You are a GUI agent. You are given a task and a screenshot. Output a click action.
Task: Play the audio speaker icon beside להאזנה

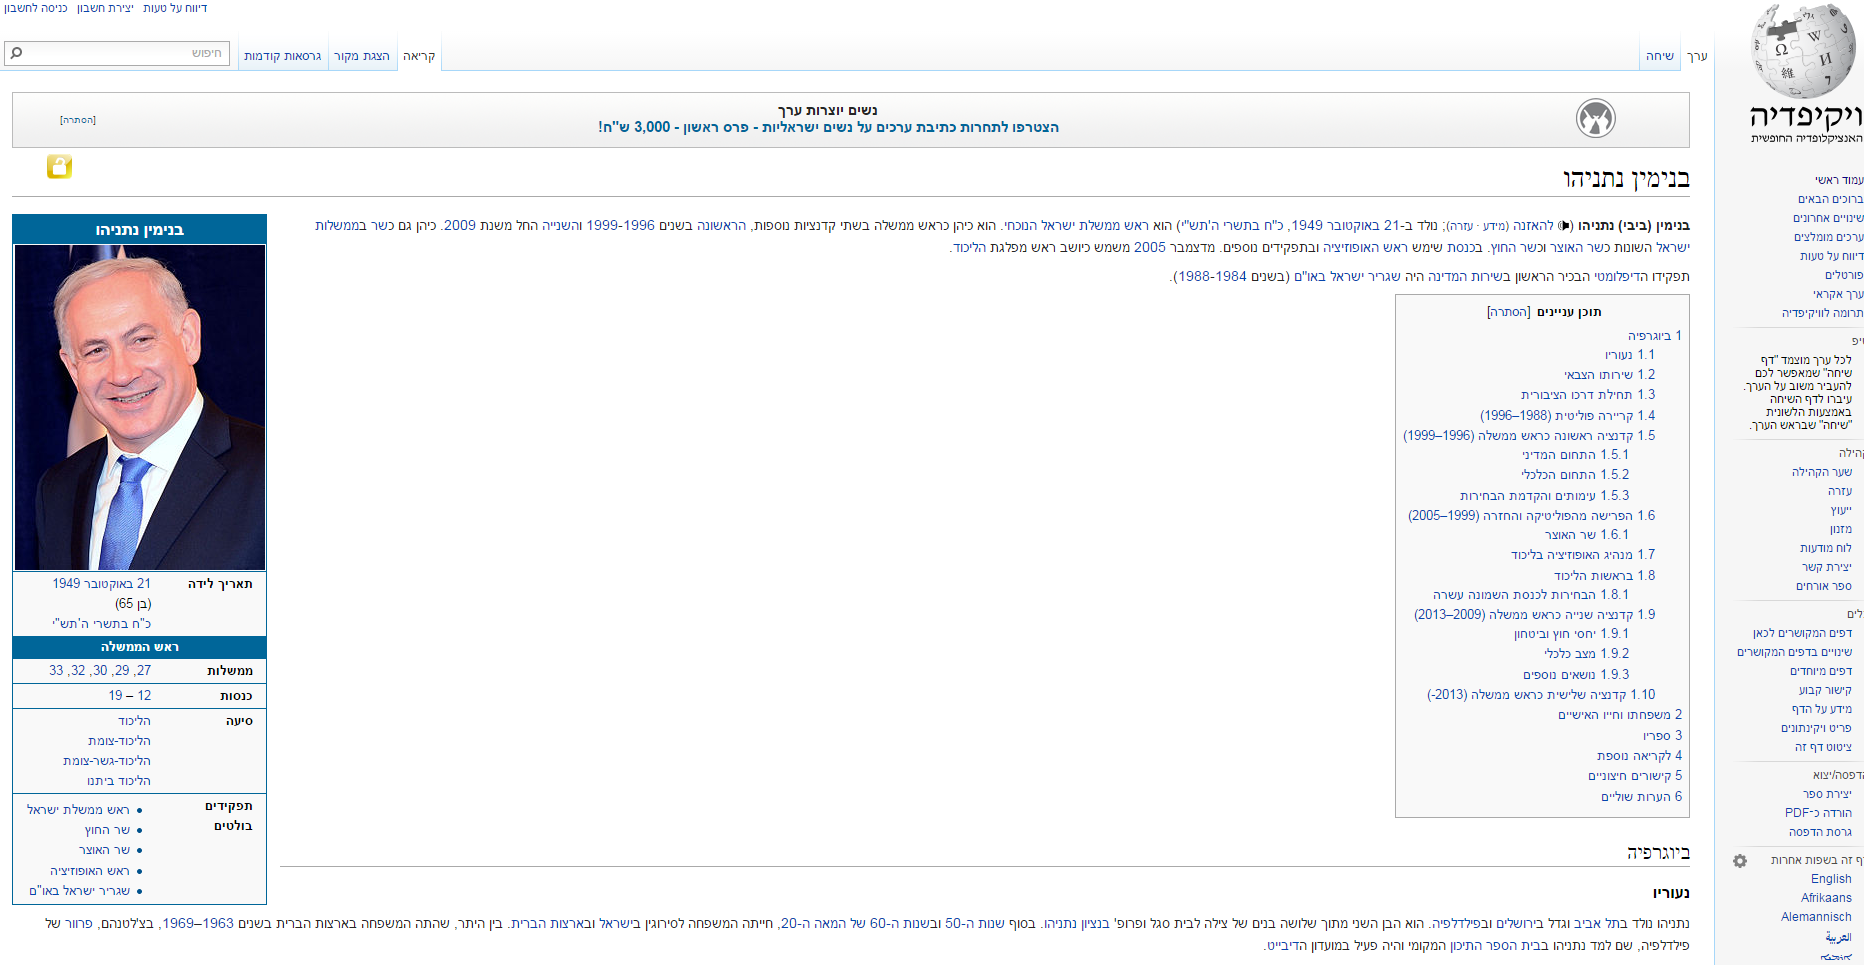pos(1566,226)
